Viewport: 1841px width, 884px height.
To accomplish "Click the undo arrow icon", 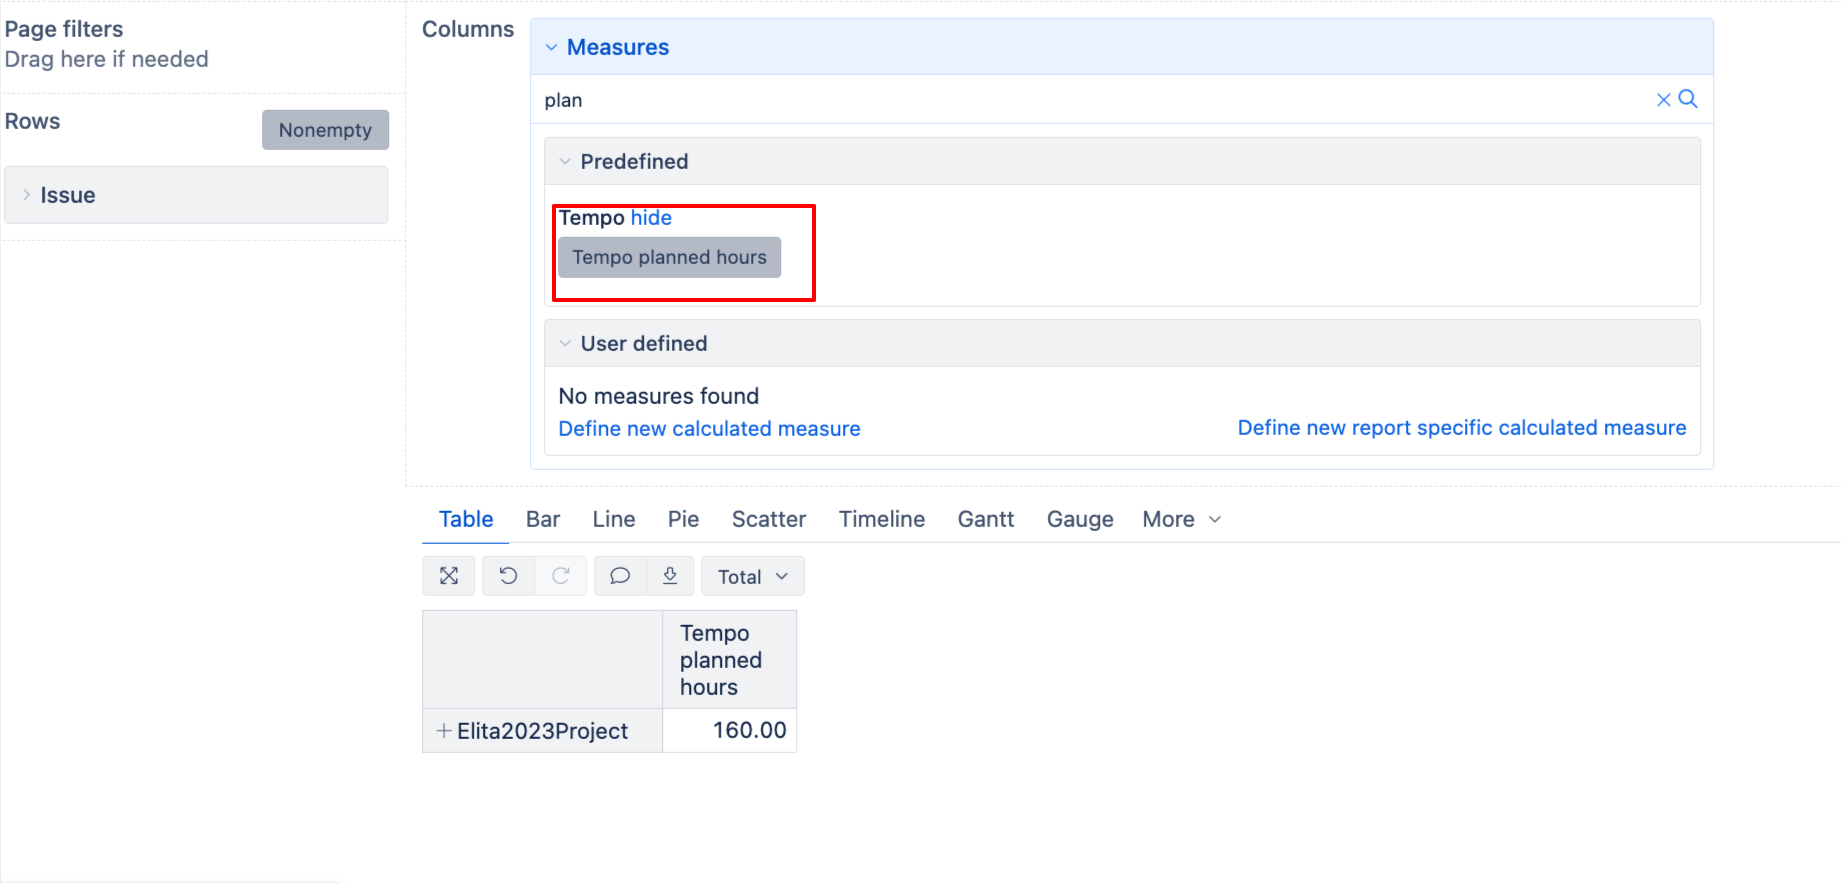I will tap(508, 576).
